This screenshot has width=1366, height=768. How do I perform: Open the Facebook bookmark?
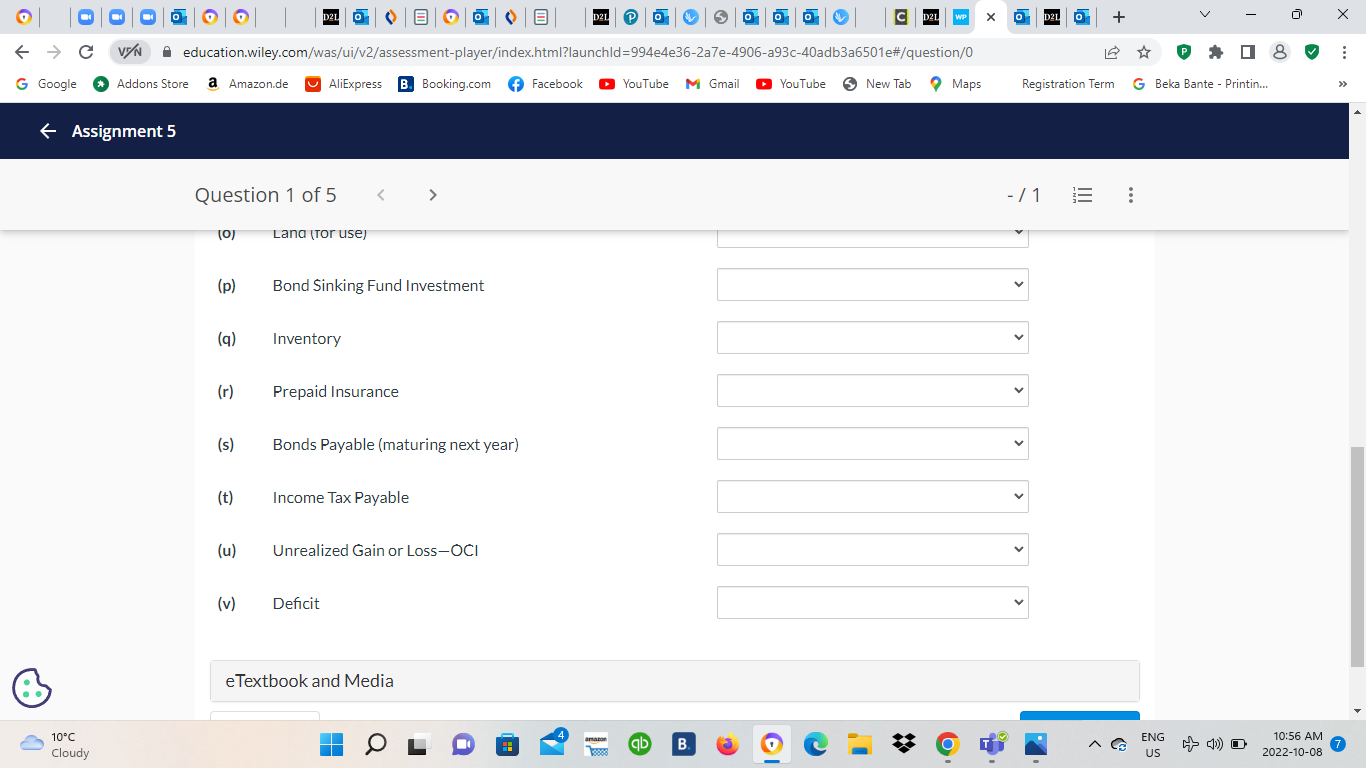pos(545,84)
